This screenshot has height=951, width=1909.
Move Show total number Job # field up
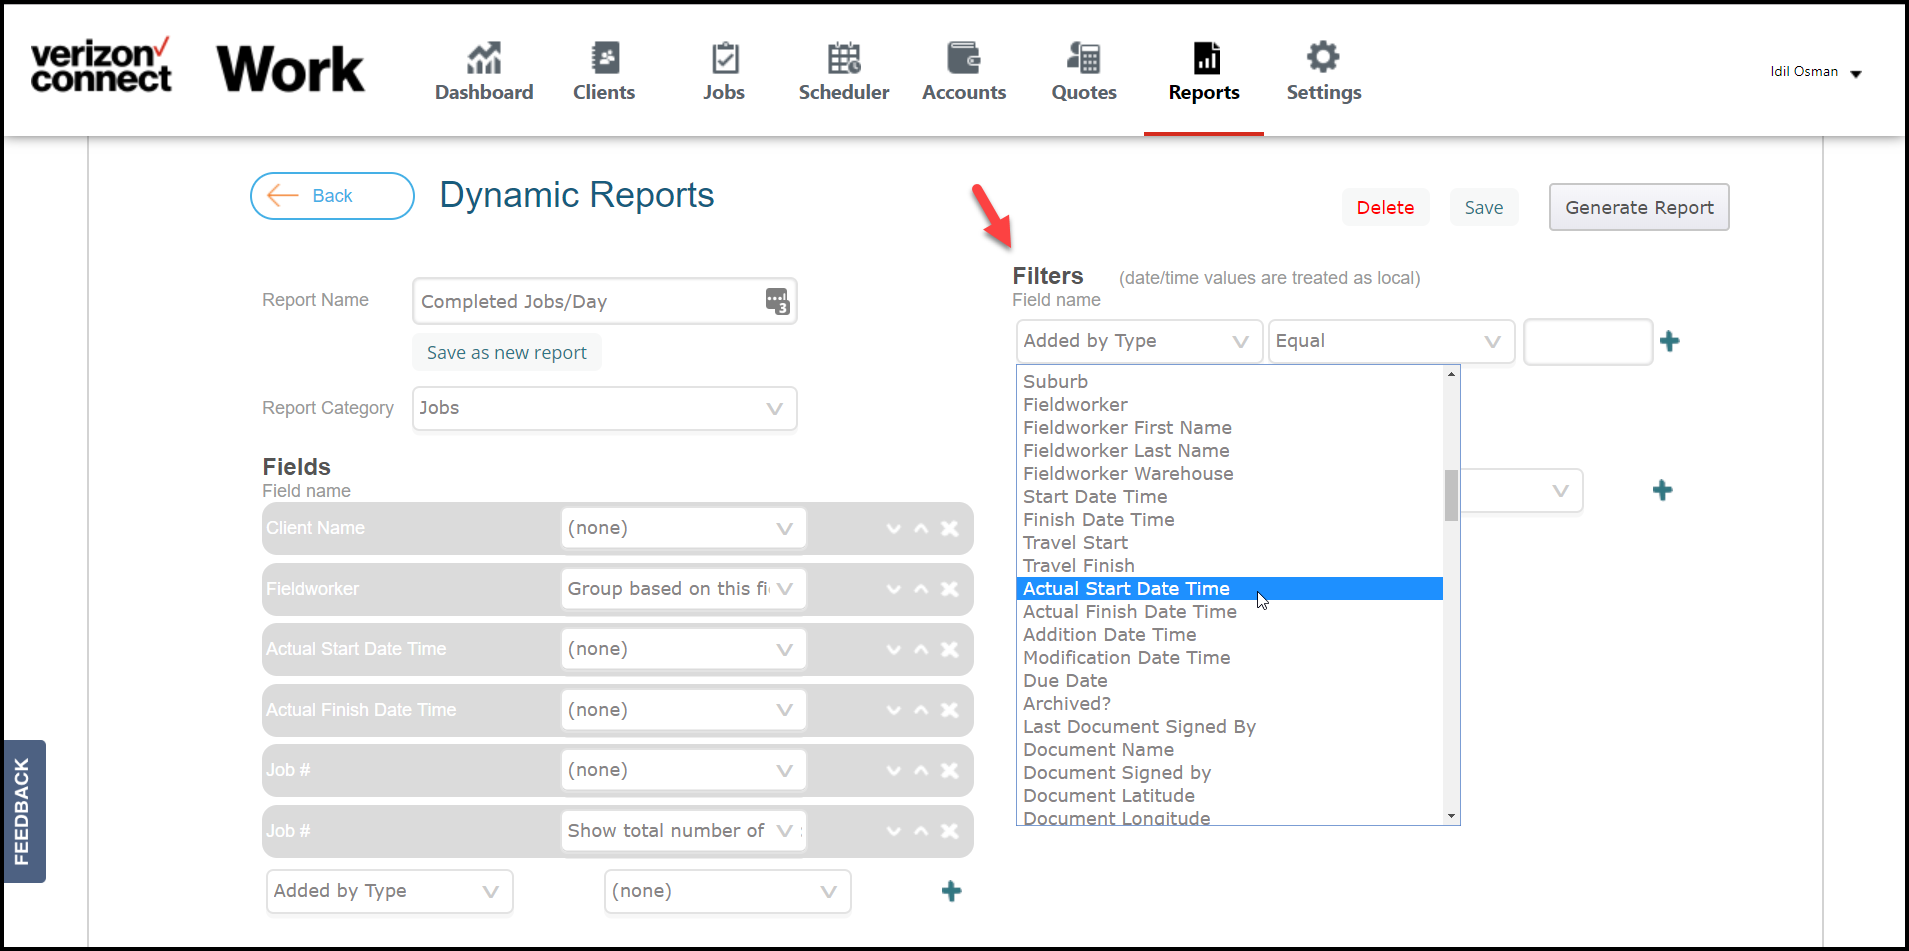921,832
